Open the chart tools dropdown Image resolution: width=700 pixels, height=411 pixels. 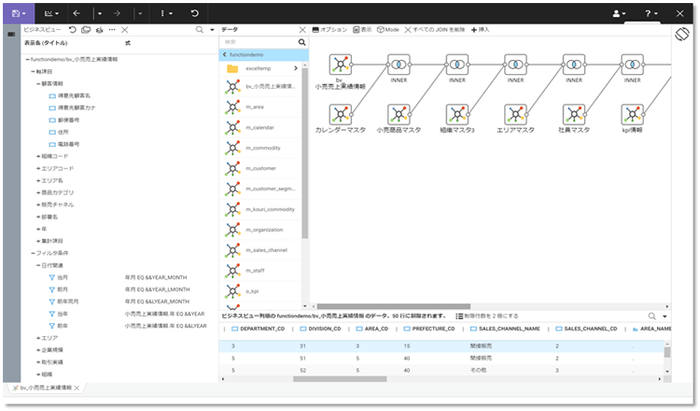tap(51, 13)
